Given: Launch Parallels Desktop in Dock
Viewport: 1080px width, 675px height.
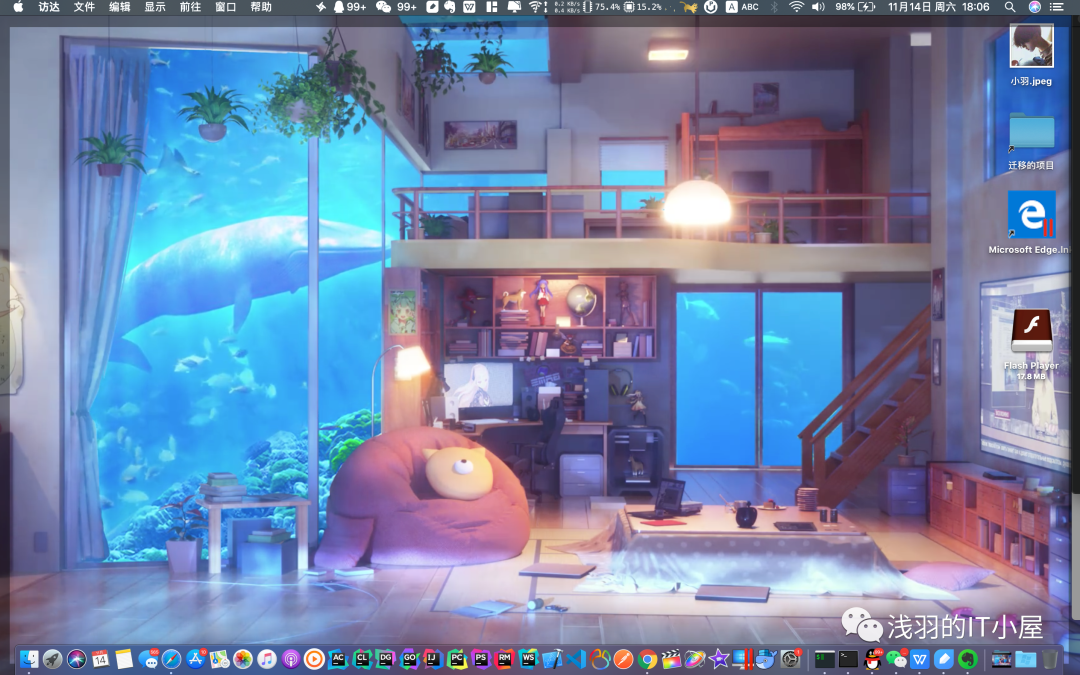Looking at the screenshot, I should [743, 659].
